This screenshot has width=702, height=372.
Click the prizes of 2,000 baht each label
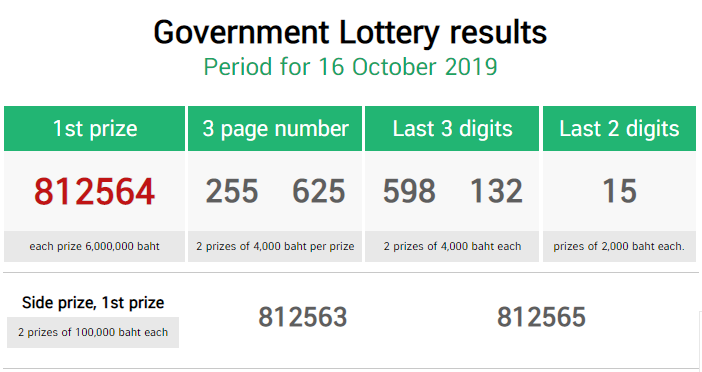point(619,246)
